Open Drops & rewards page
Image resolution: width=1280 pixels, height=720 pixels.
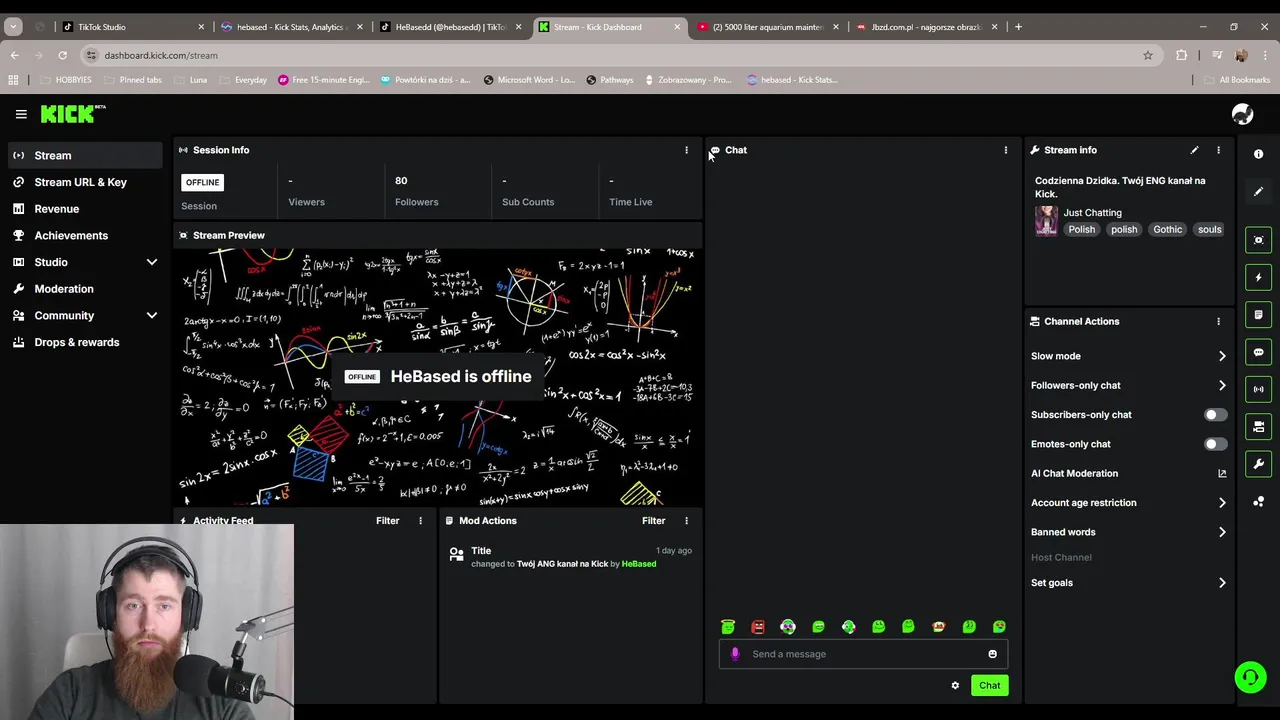[x=85, y=342]
